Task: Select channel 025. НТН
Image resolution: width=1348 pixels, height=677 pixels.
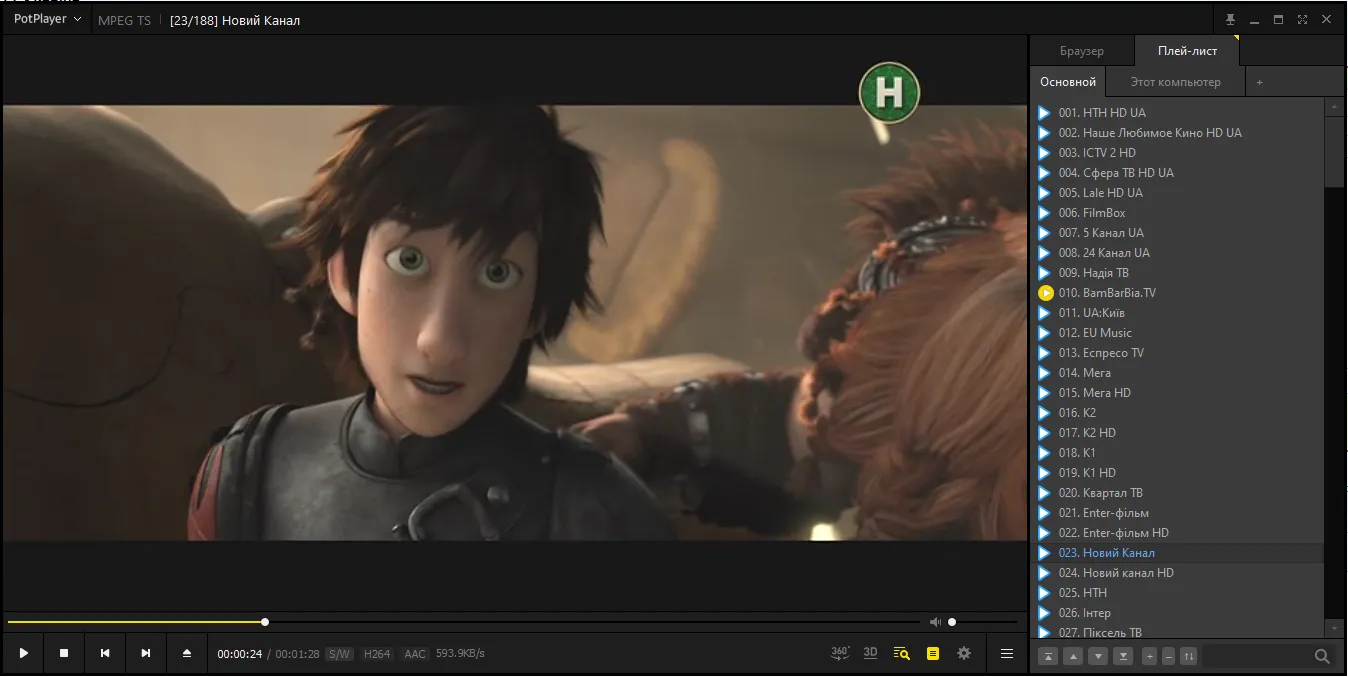Action: (x=1178, y=593)
